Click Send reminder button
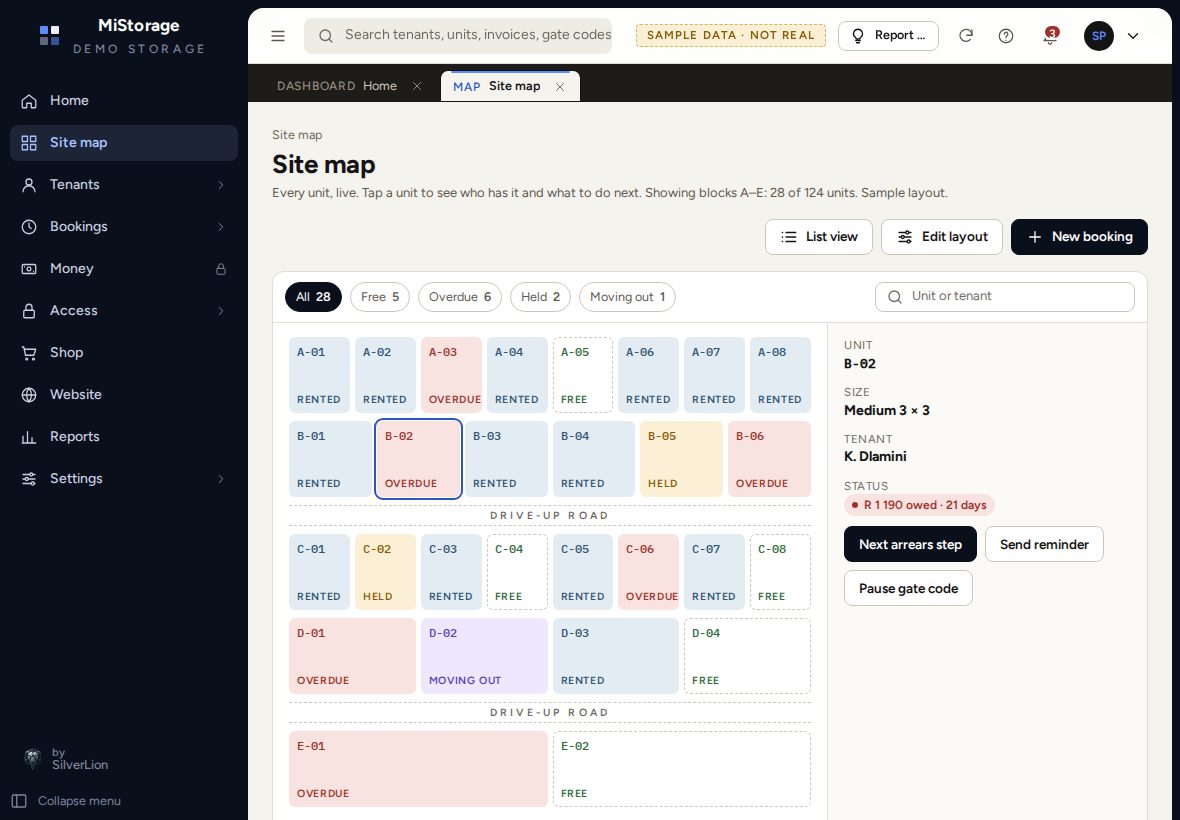The image size is (1180, 820). tap(1045, 544)
